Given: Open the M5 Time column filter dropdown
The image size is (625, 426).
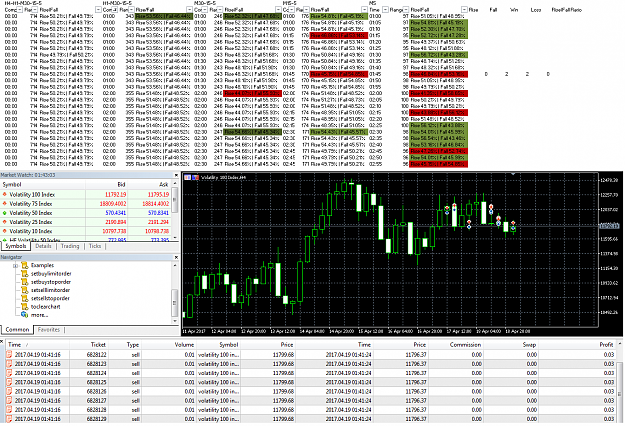Looking at the screenshot, I should [x=385, y=10].
